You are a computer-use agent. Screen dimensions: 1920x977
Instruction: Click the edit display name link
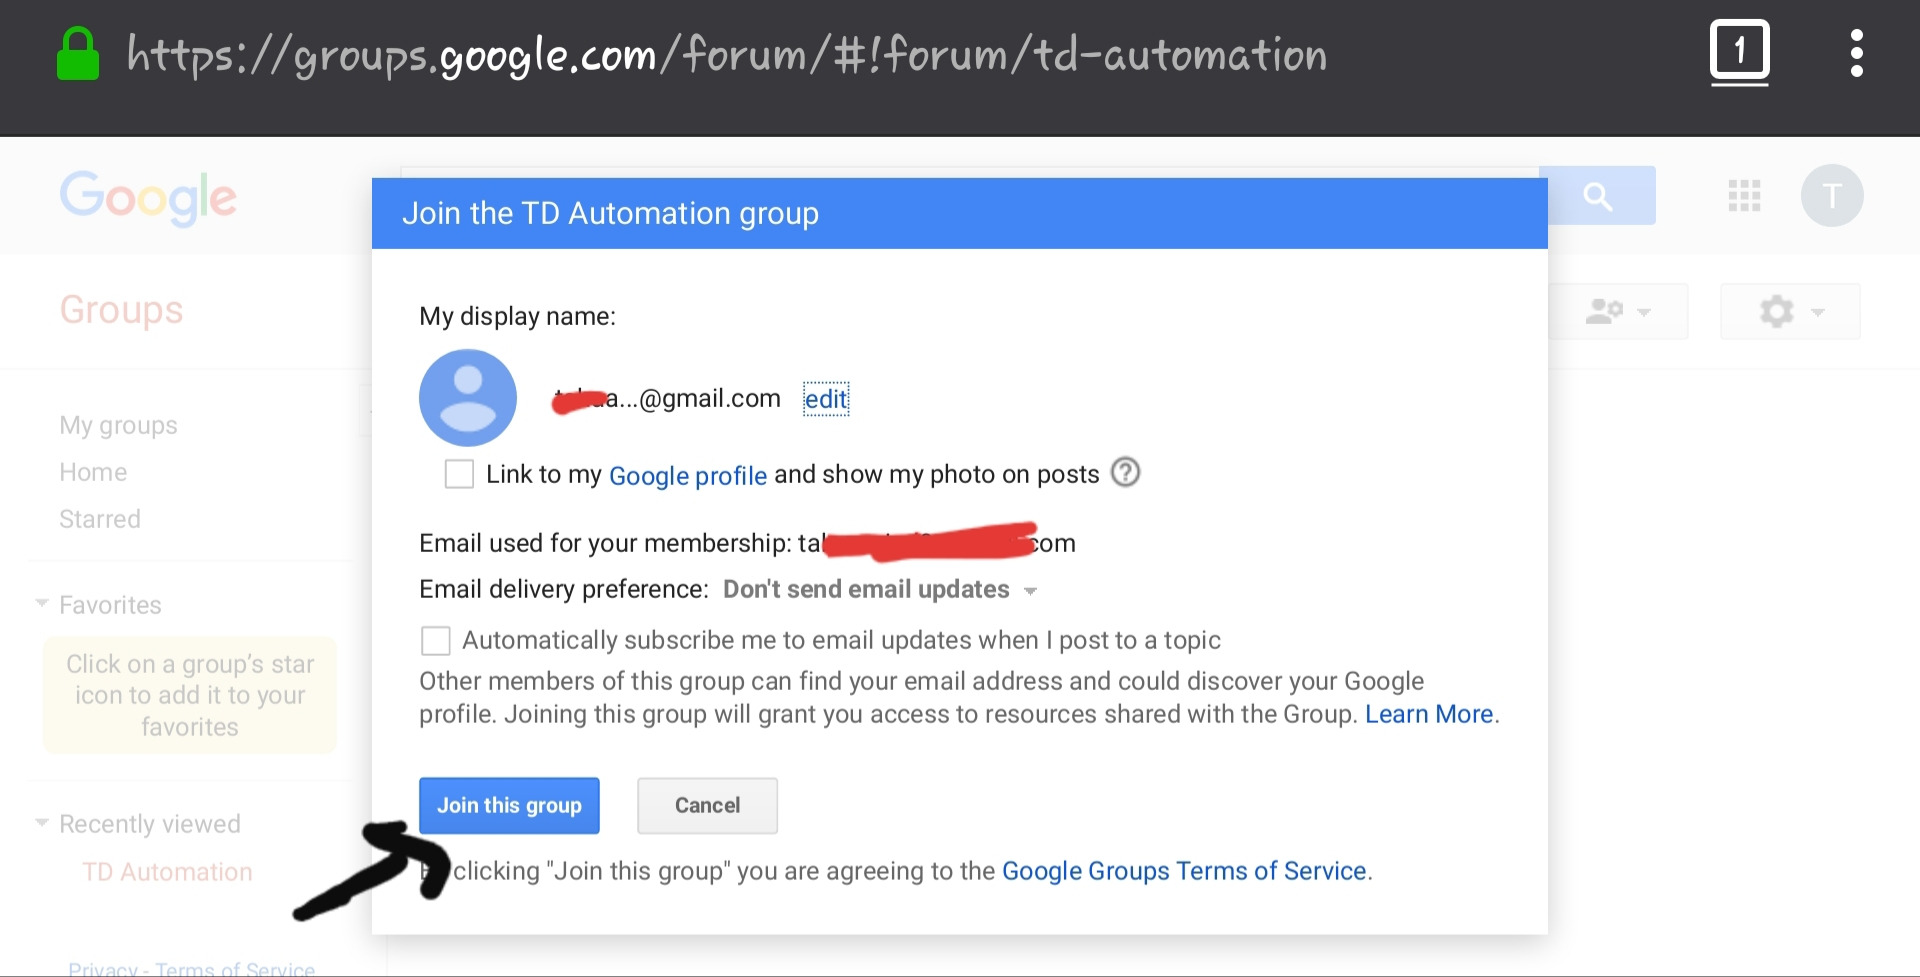tap(826, 399)
